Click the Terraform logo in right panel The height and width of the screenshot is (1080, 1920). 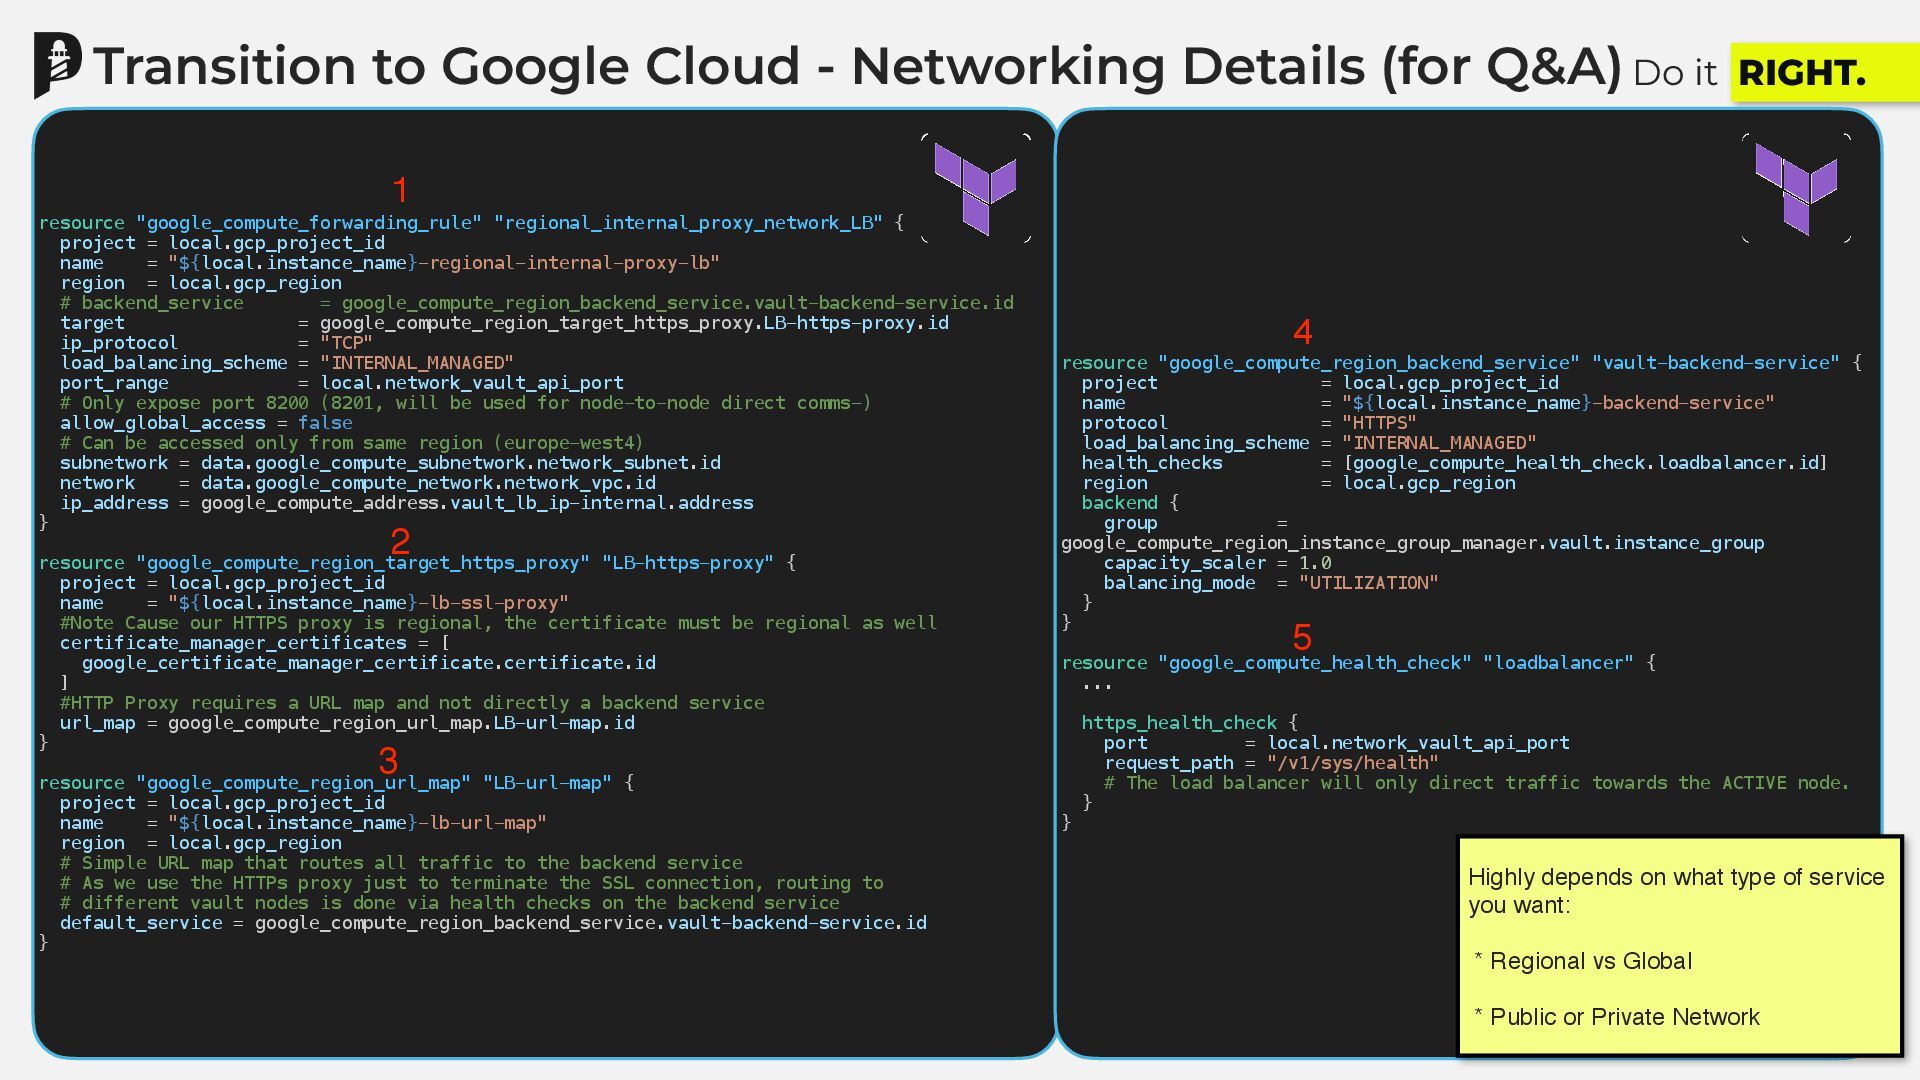(x=1796, y=188)
